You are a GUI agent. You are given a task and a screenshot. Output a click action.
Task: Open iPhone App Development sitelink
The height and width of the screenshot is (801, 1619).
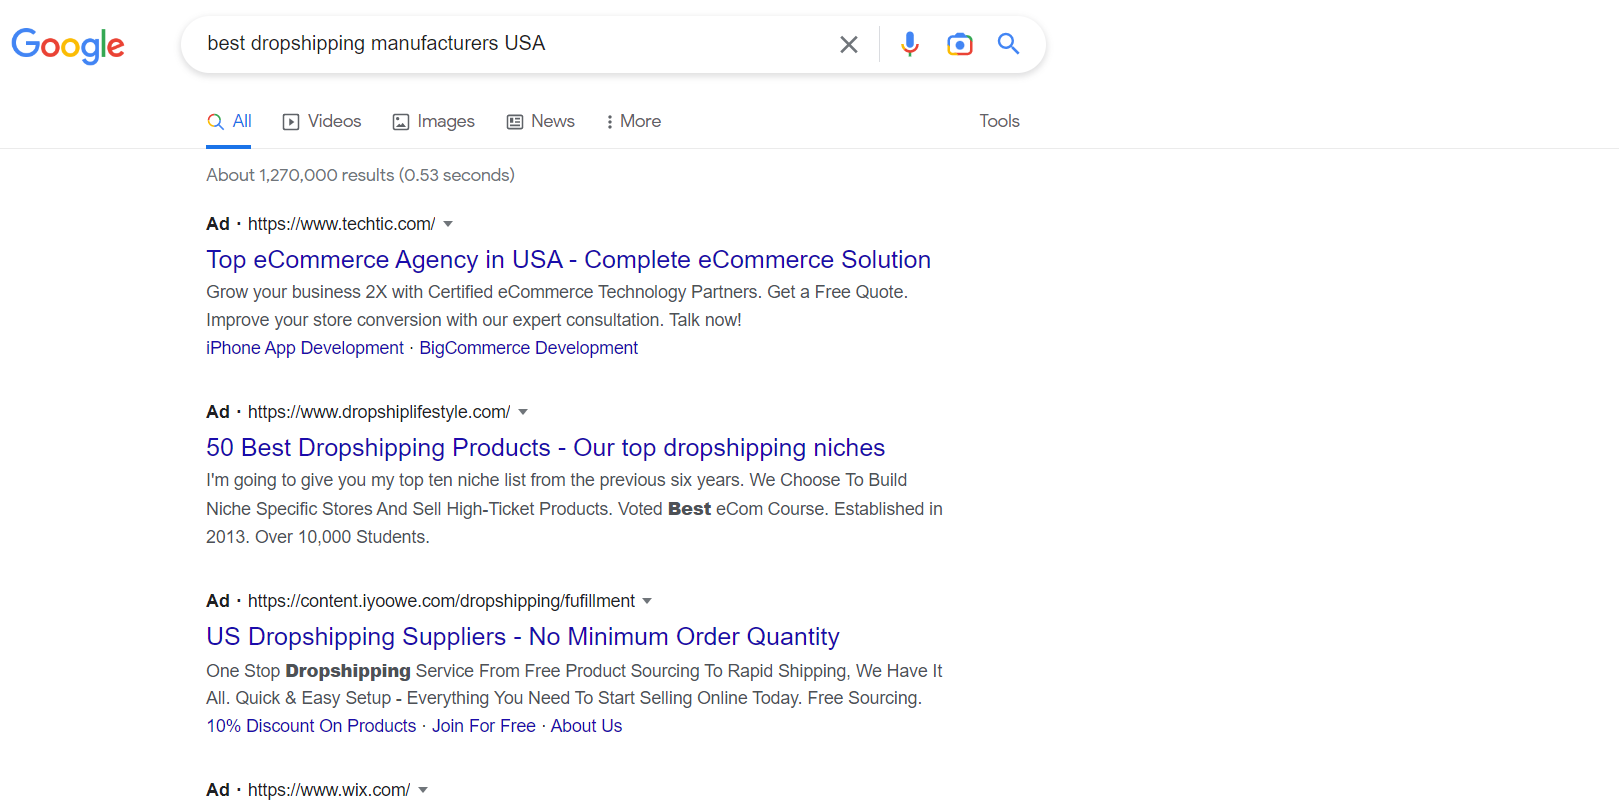click(305, 348)
